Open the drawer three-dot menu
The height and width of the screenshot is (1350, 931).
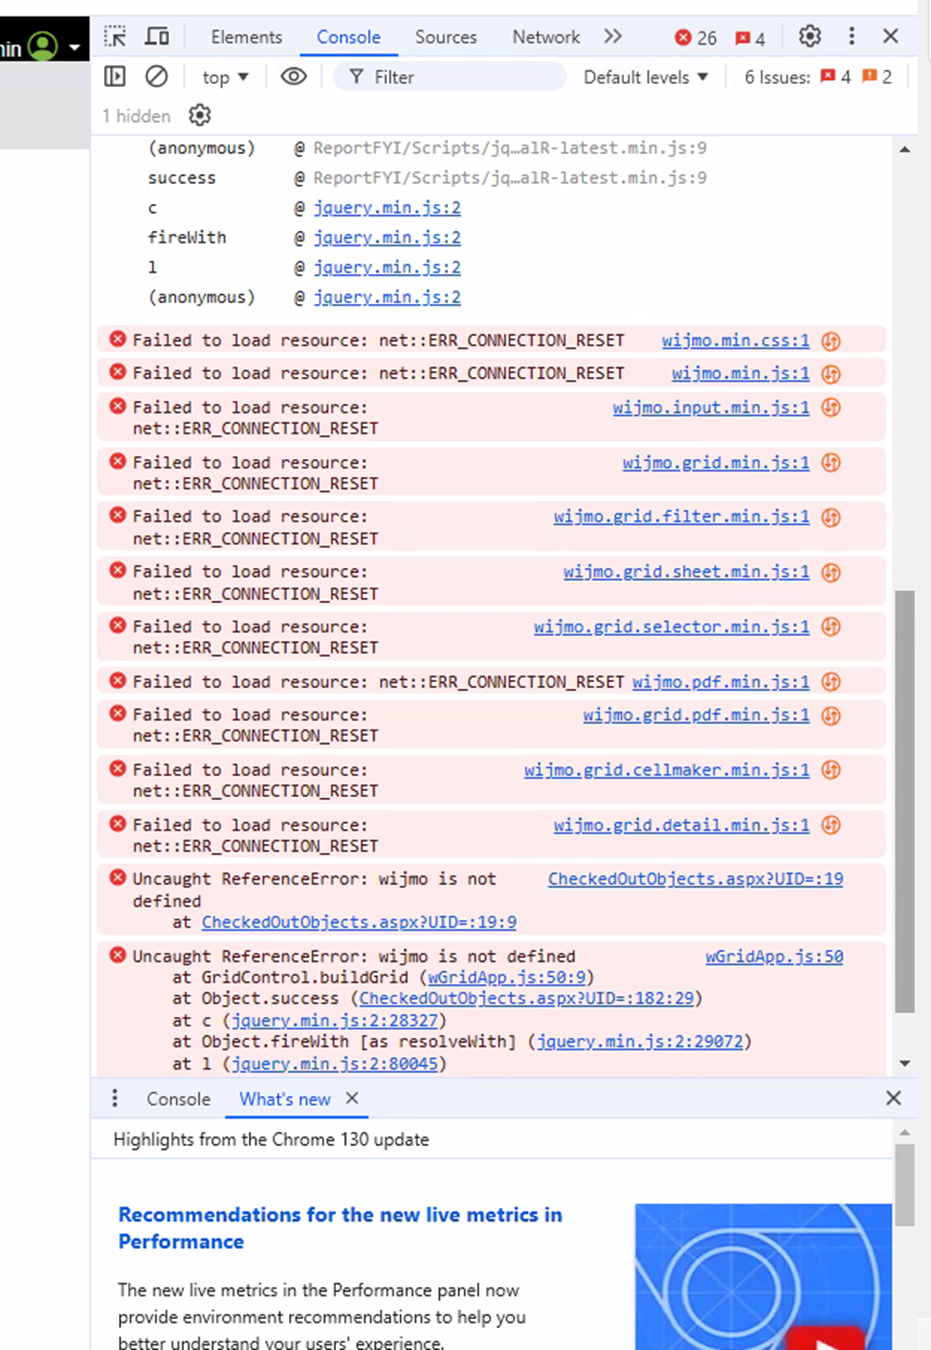[x=115, y=1098]
